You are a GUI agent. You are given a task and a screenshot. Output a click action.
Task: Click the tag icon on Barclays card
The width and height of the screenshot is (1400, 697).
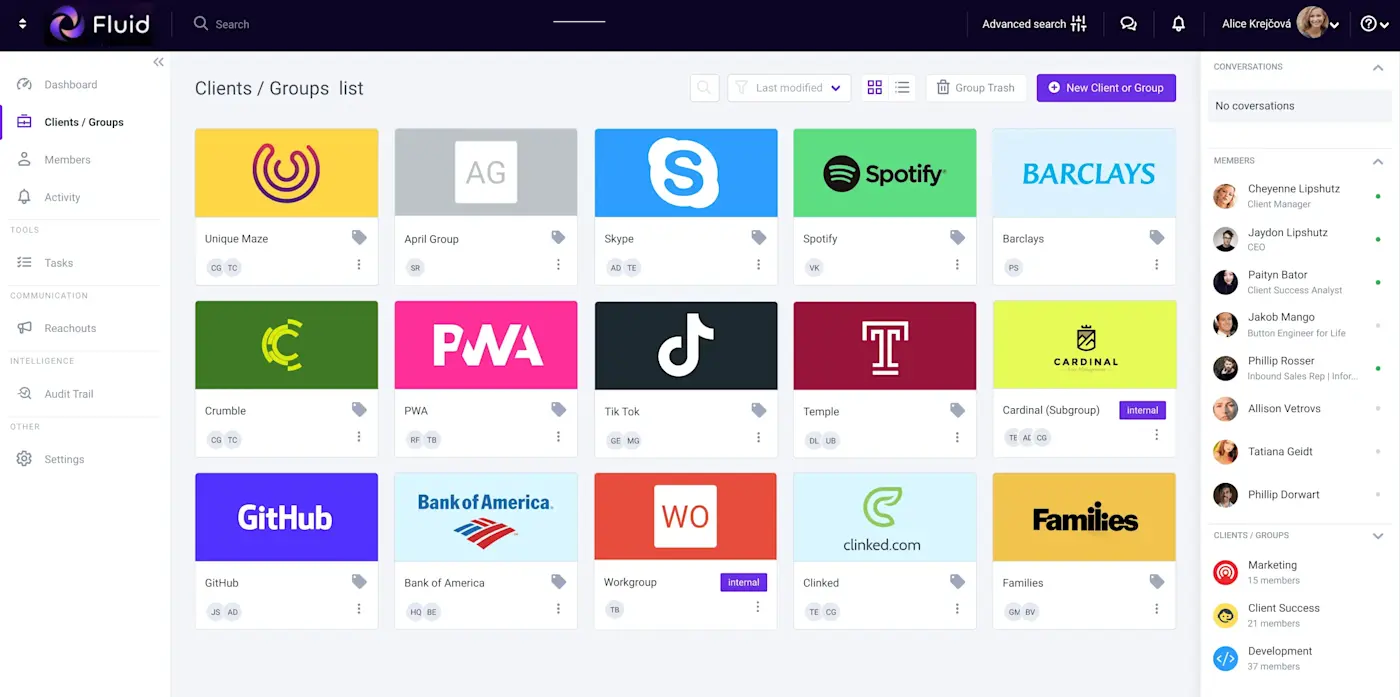click(x=1157, y=237)
